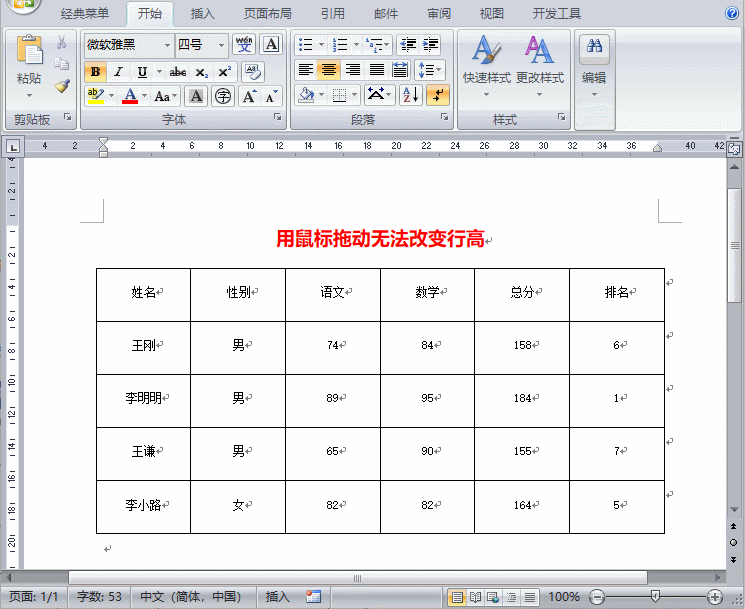
Task: Click the macro recording status bar icon
Action: pyautogui.click(x=313, y=596)
